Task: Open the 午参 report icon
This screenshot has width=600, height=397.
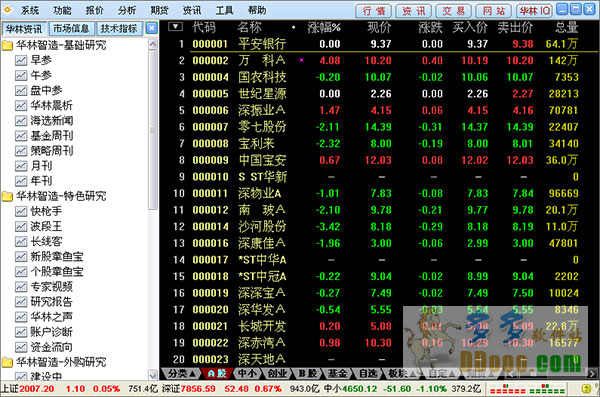Action: pyautogui.click(x=21, y=75)
